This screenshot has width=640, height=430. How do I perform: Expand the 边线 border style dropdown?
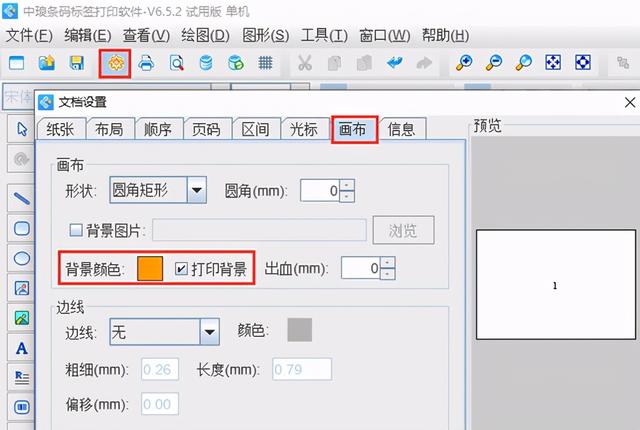pyautogui.click(x=209, y=332)
